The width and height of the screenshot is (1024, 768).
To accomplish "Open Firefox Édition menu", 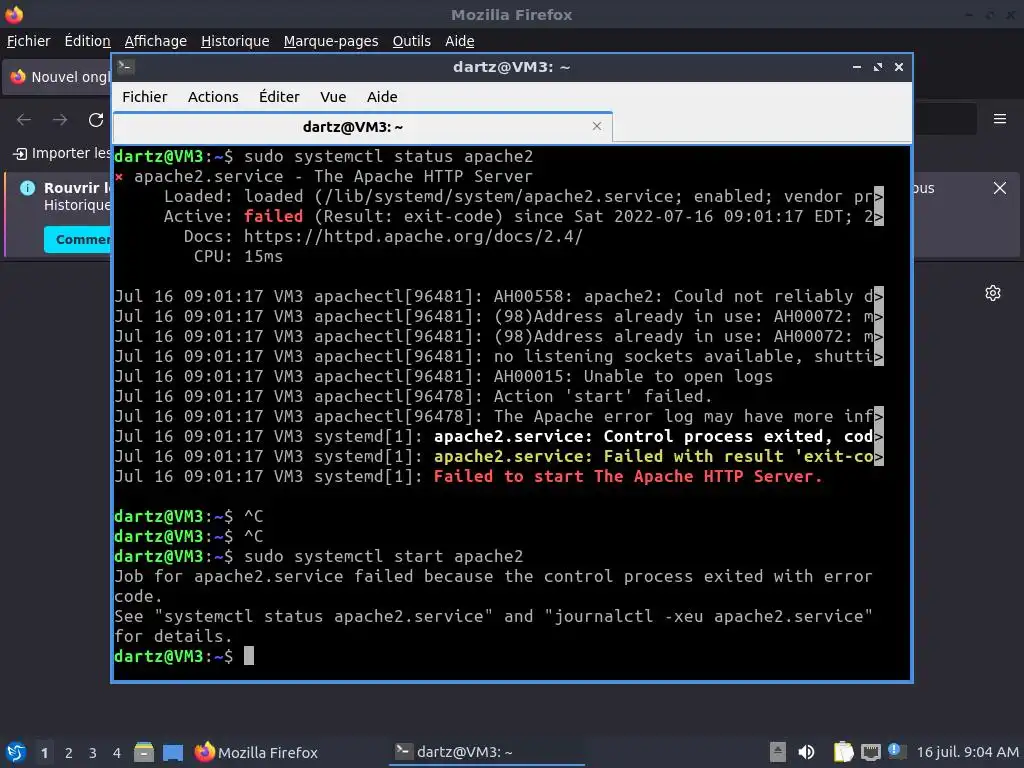I will click(88, 41).
